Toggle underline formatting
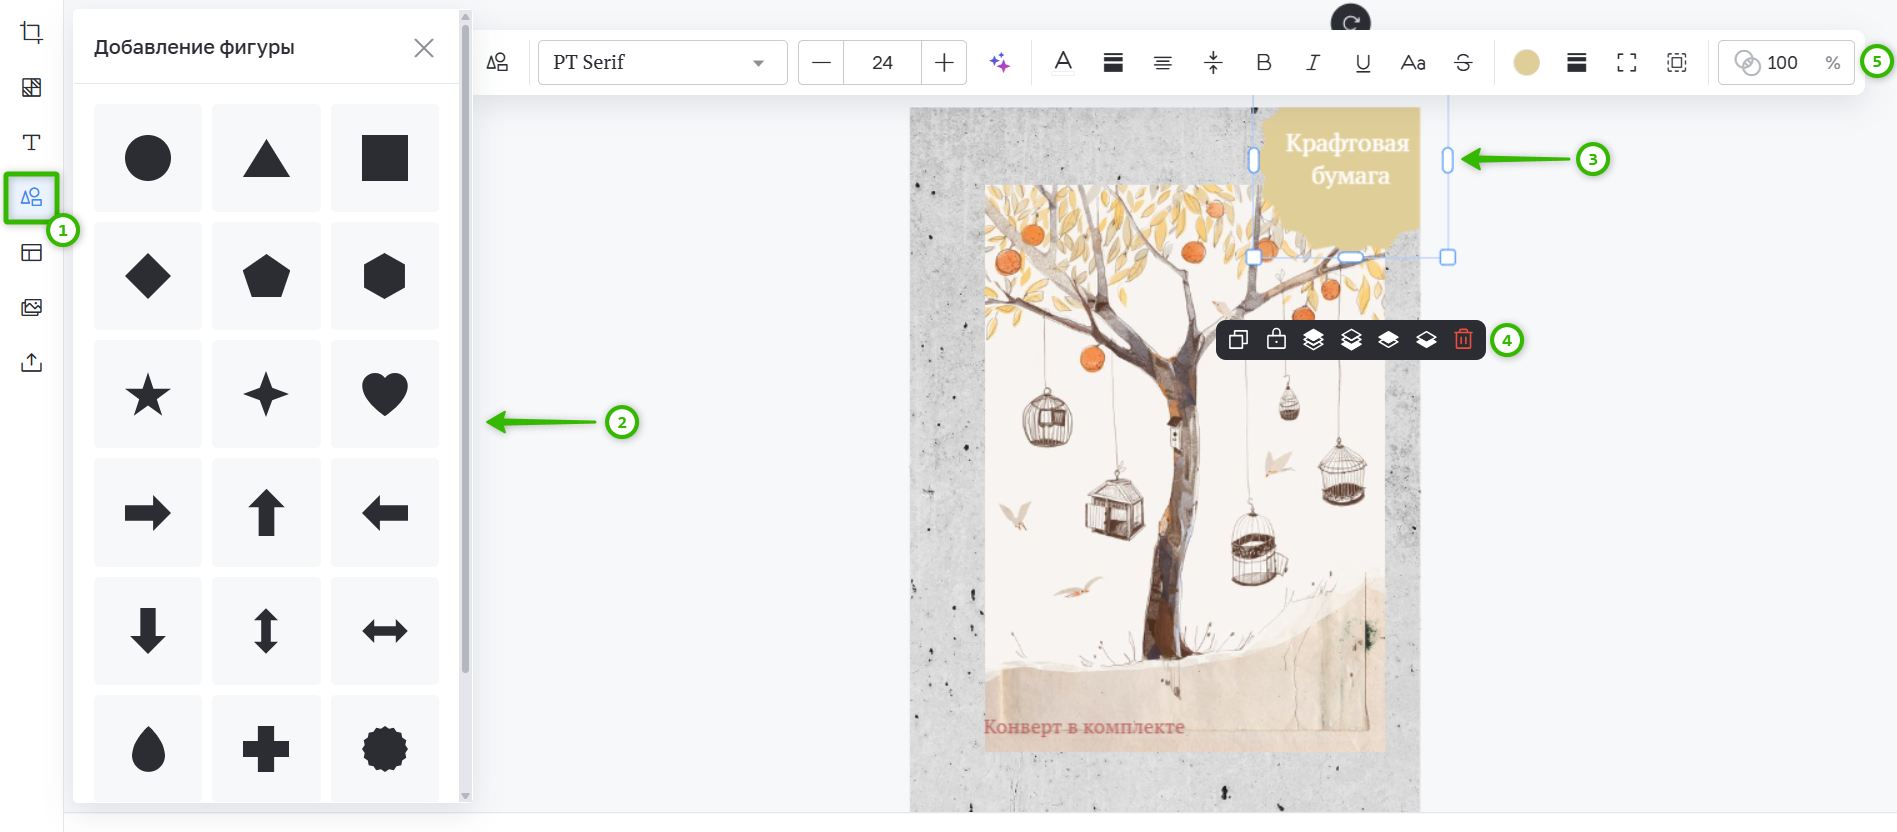 click(1363, 63)
